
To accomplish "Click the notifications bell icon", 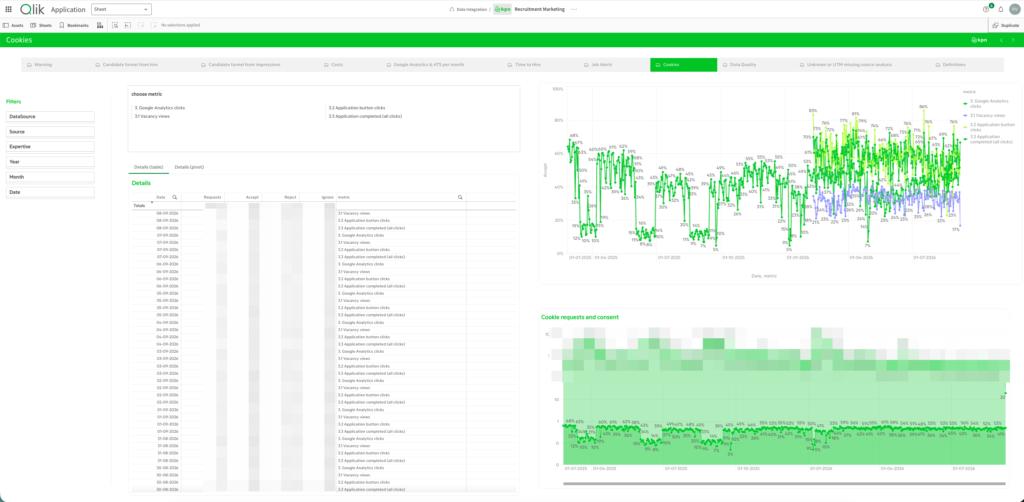I will (x=1000, y=9).
